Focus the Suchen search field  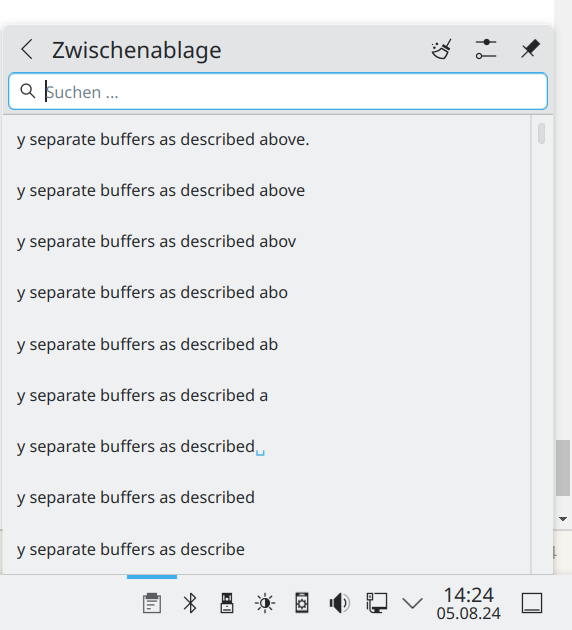278,91
